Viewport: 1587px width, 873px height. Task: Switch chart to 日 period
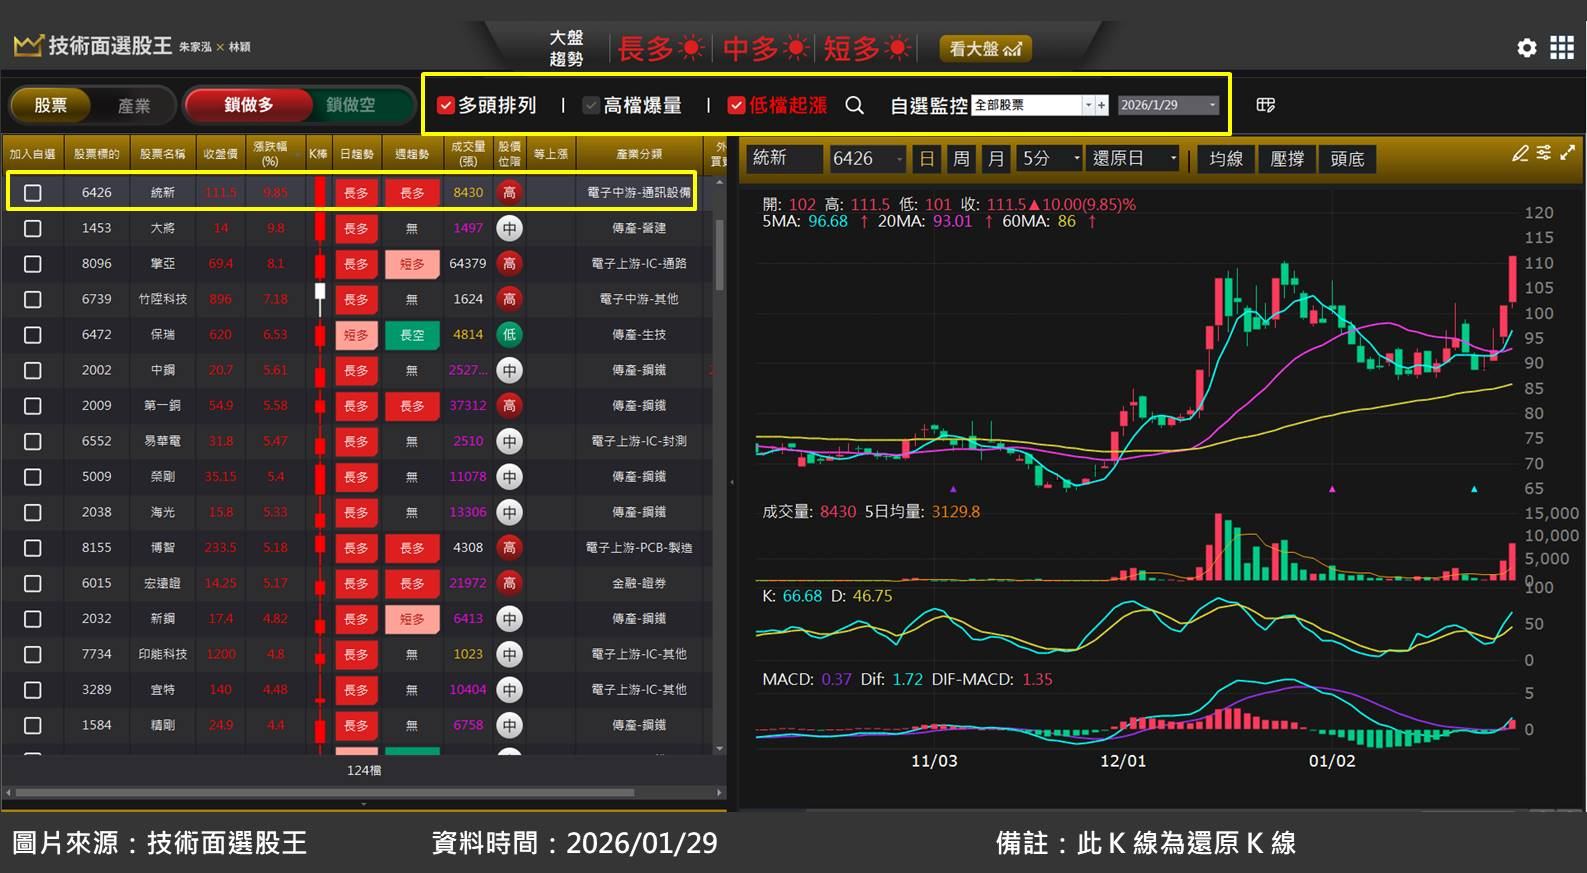click(926, 158)
